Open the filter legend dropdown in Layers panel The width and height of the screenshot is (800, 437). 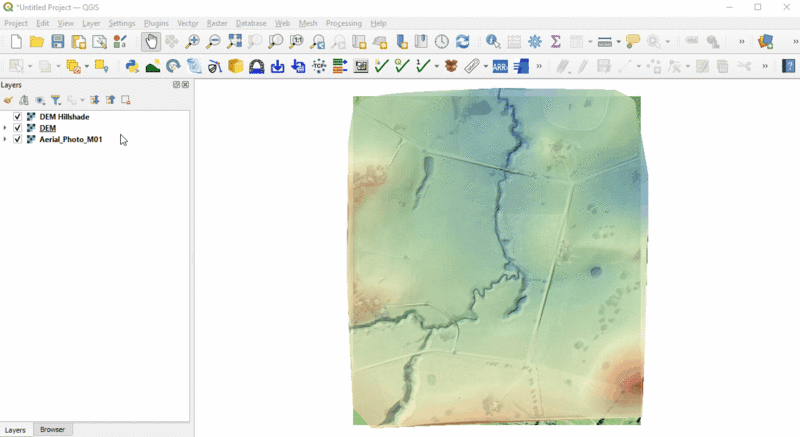[57, 100]
